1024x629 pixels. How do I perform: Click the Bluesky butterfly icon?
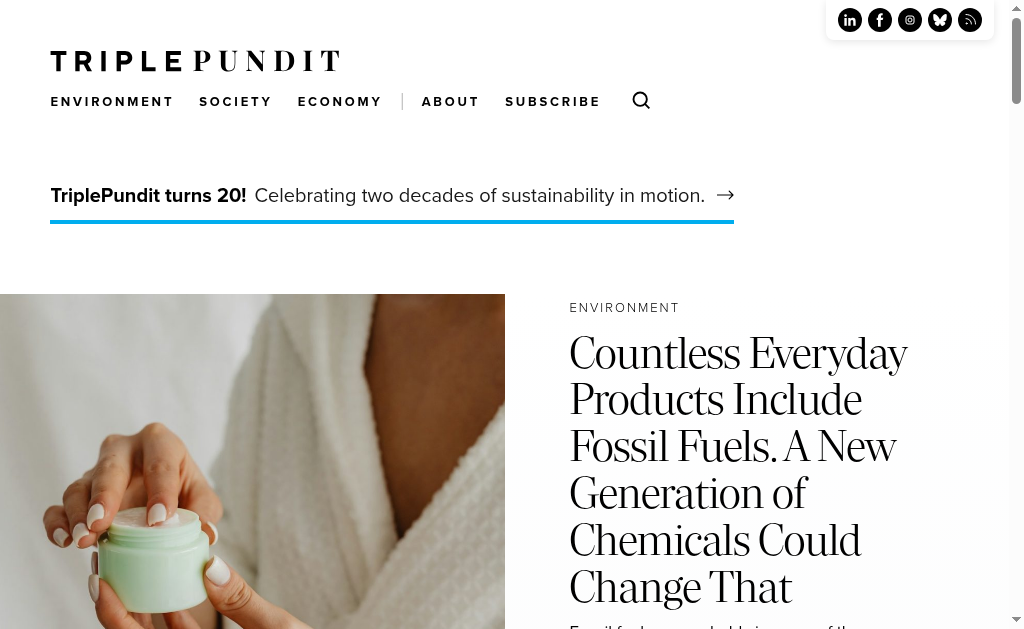[x=940, y=20]
